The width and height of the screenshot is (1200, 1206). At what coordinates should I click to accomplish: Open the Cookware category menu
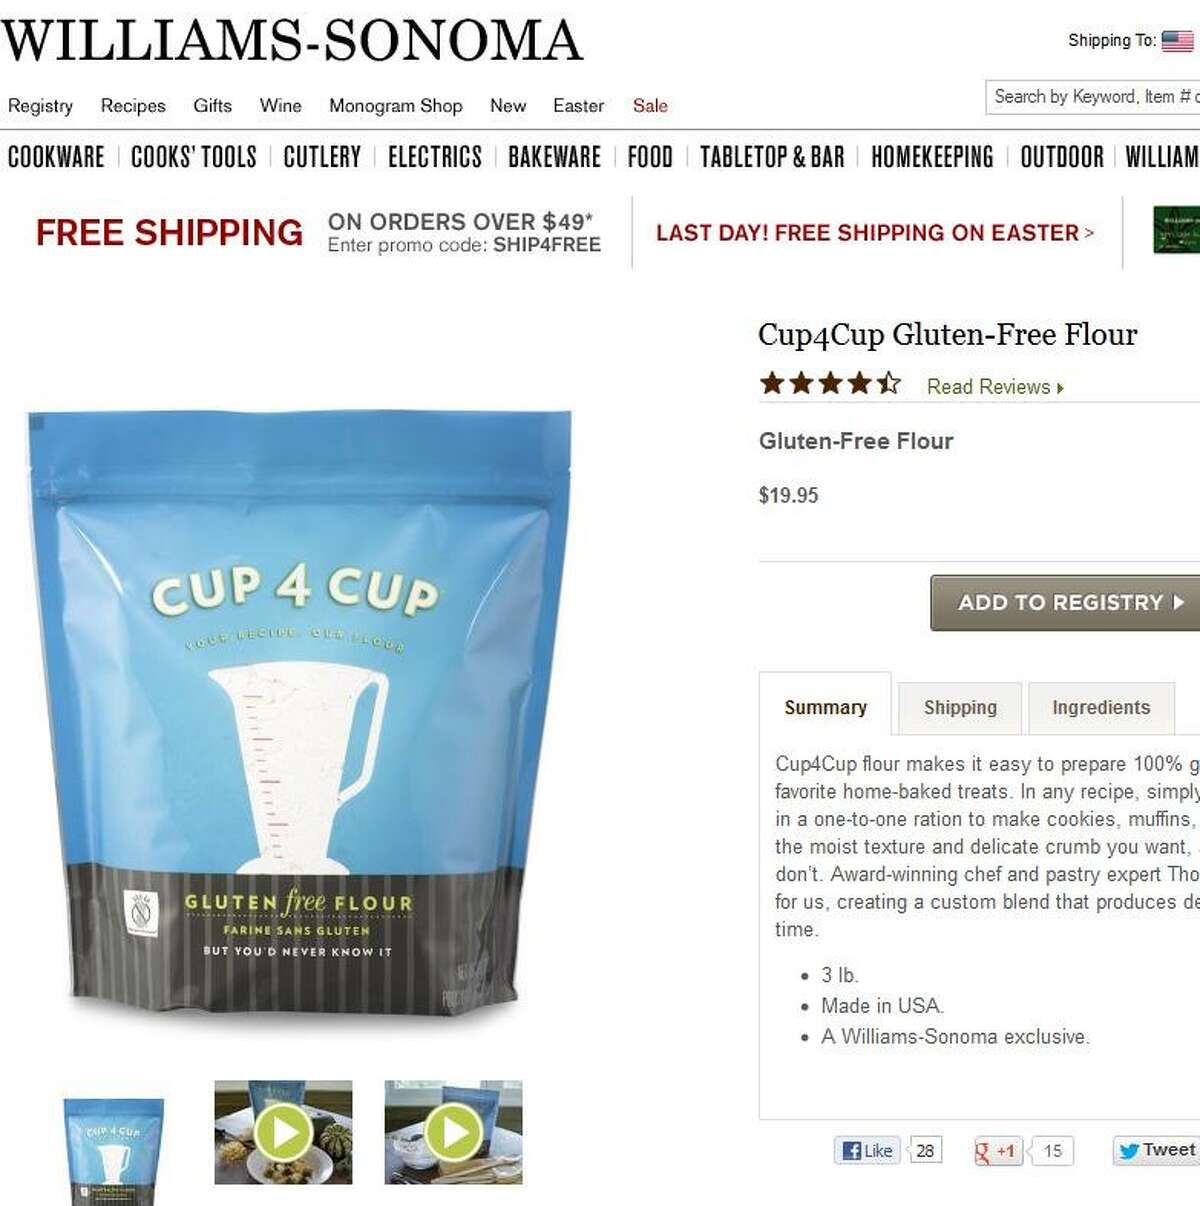[x=56, y=157]
